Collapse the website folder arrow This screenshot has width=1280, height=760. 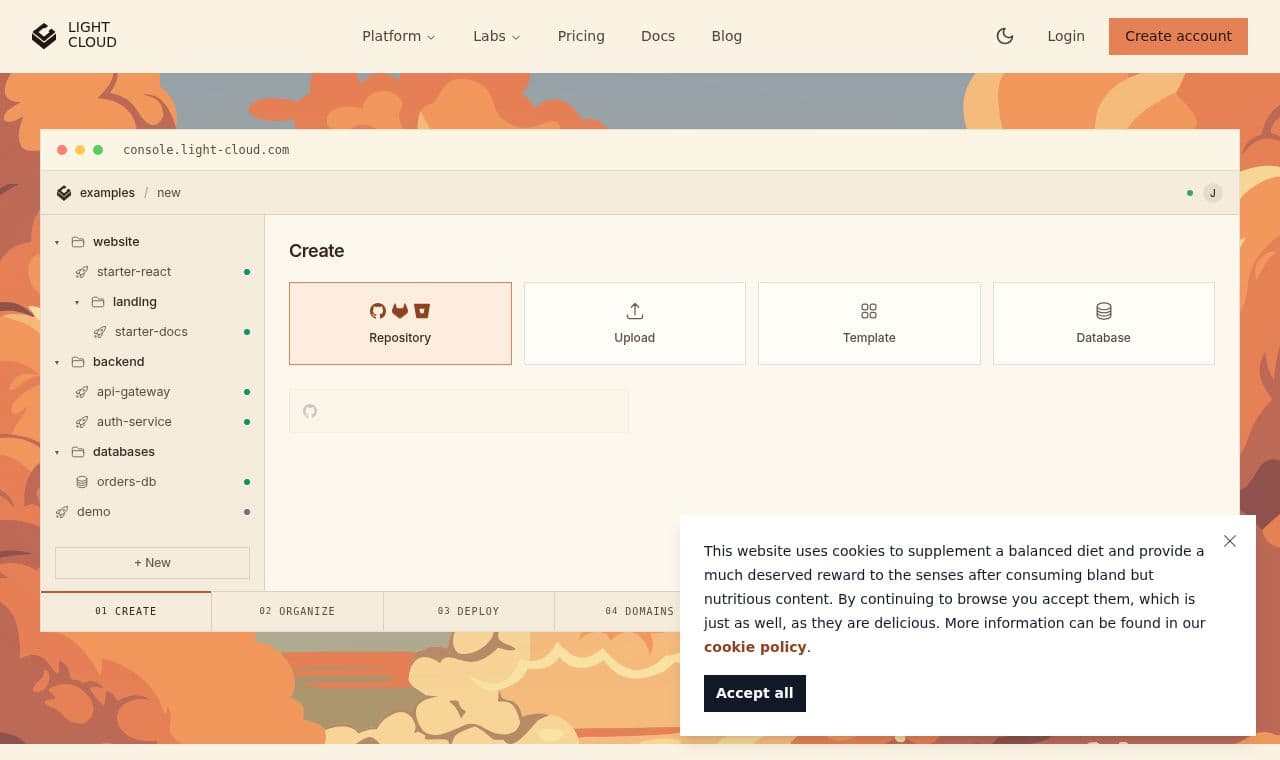pyautogui.click(x=57, y=242)
